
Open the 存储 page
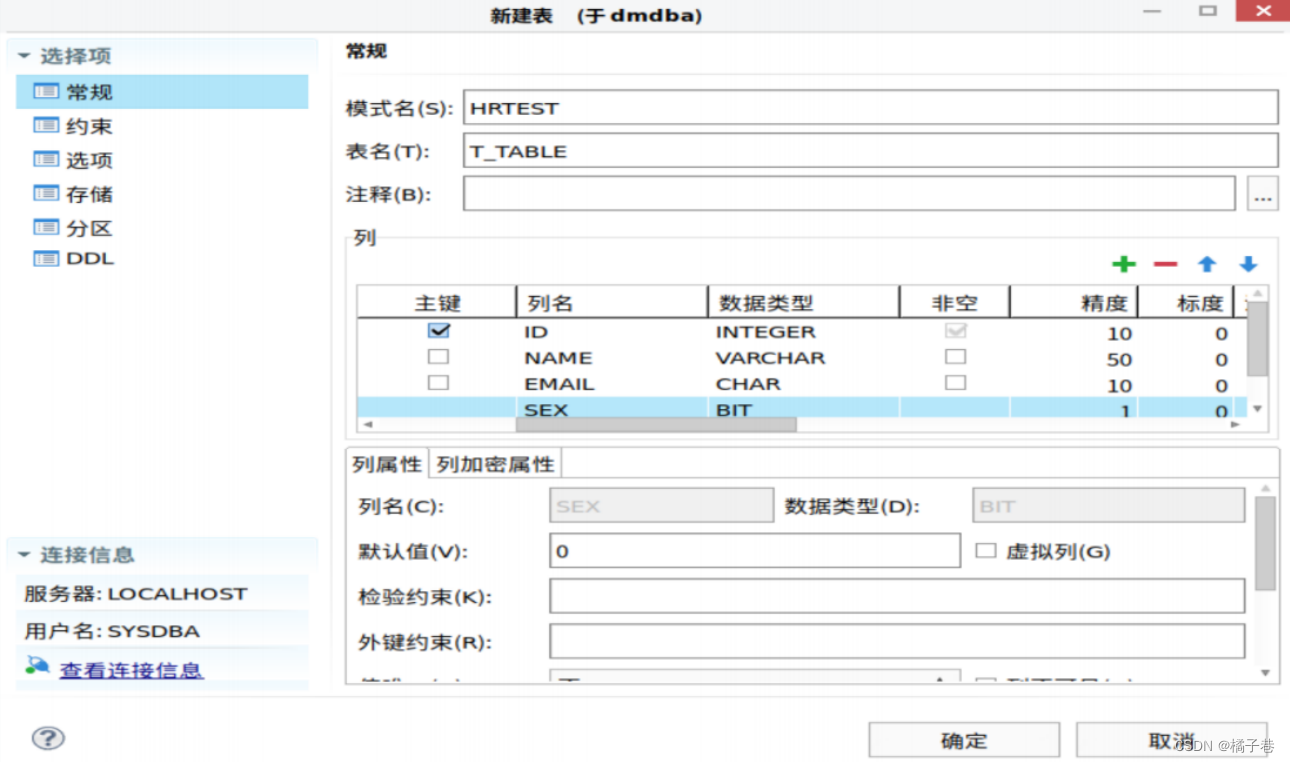click(x=89, y=194)
